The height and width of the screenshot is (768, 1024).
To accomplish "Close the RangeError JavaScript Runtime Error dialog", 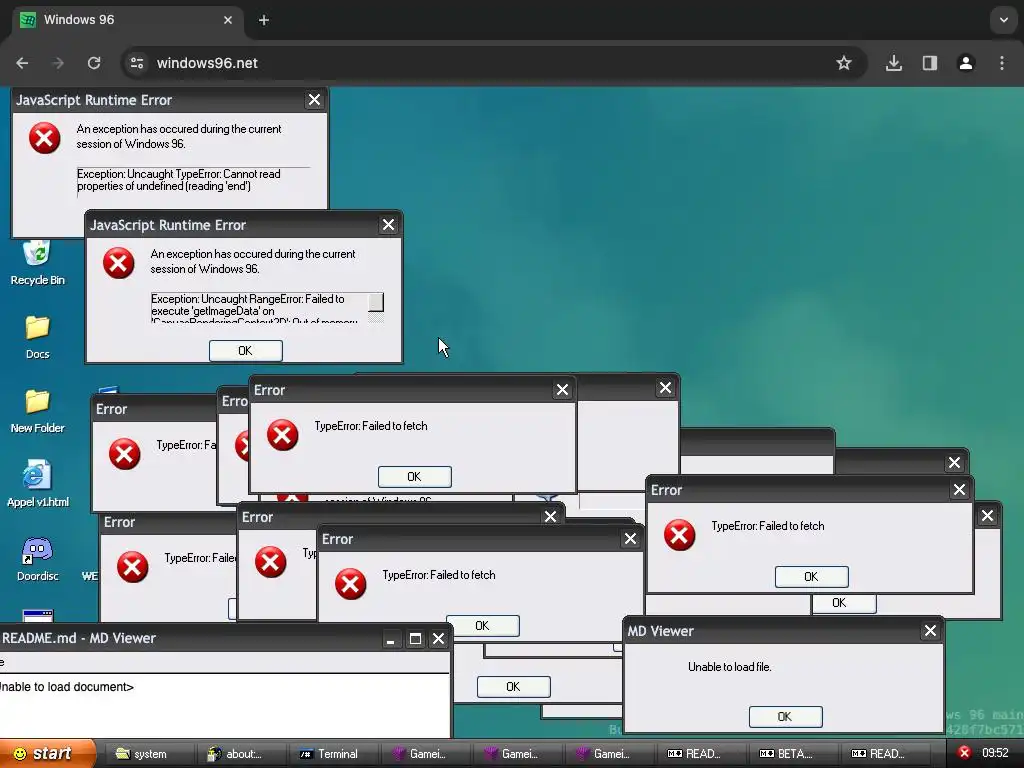I will 388,225.
